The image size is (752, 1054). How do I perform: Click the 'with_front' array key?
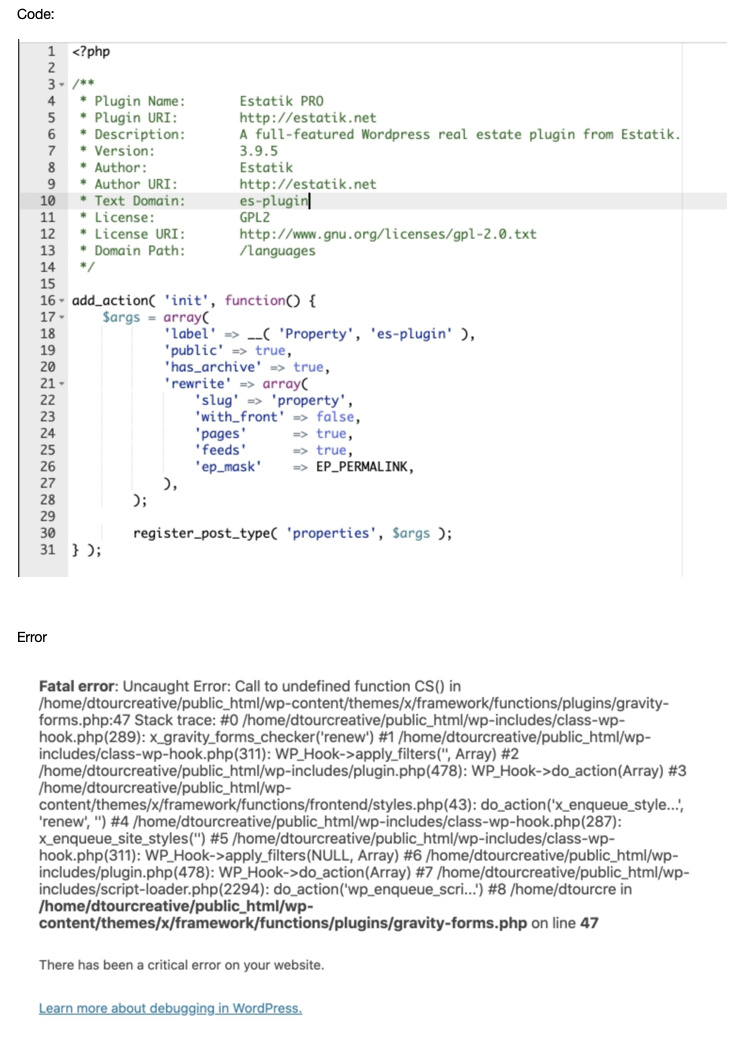pos(239,417)
